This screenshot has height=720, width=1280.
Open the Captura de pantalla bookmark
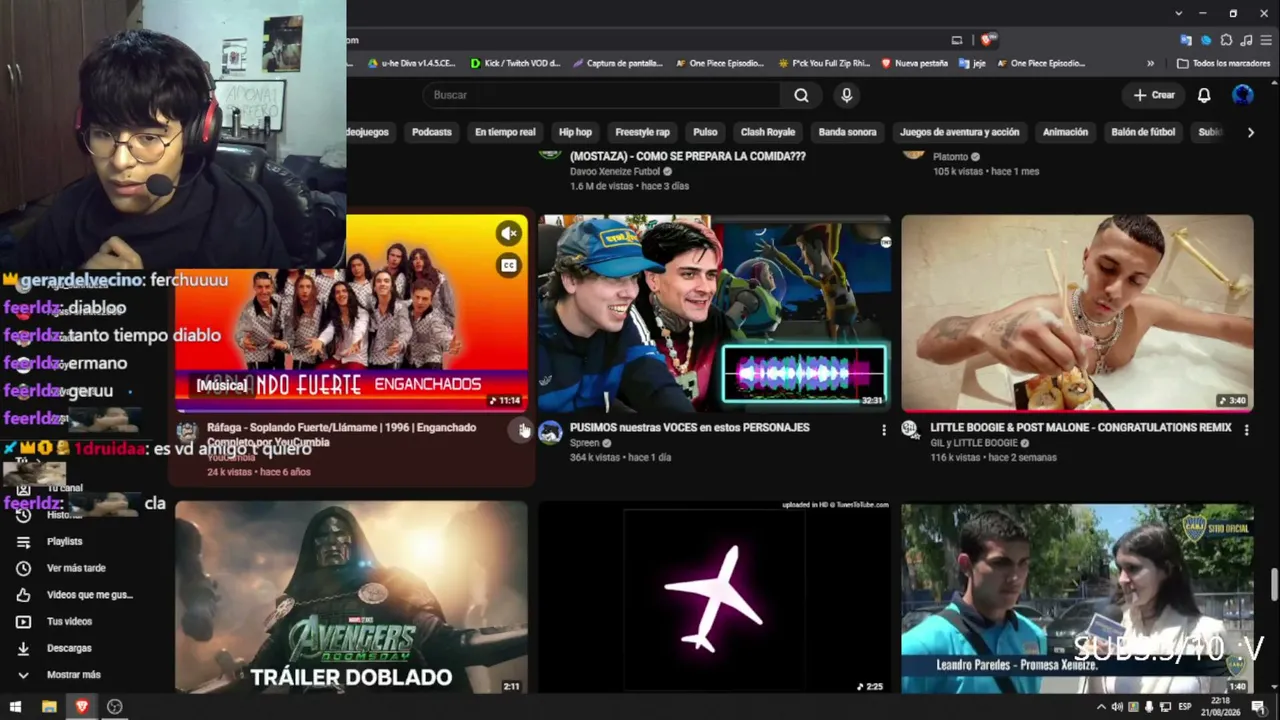pos(617,63)
